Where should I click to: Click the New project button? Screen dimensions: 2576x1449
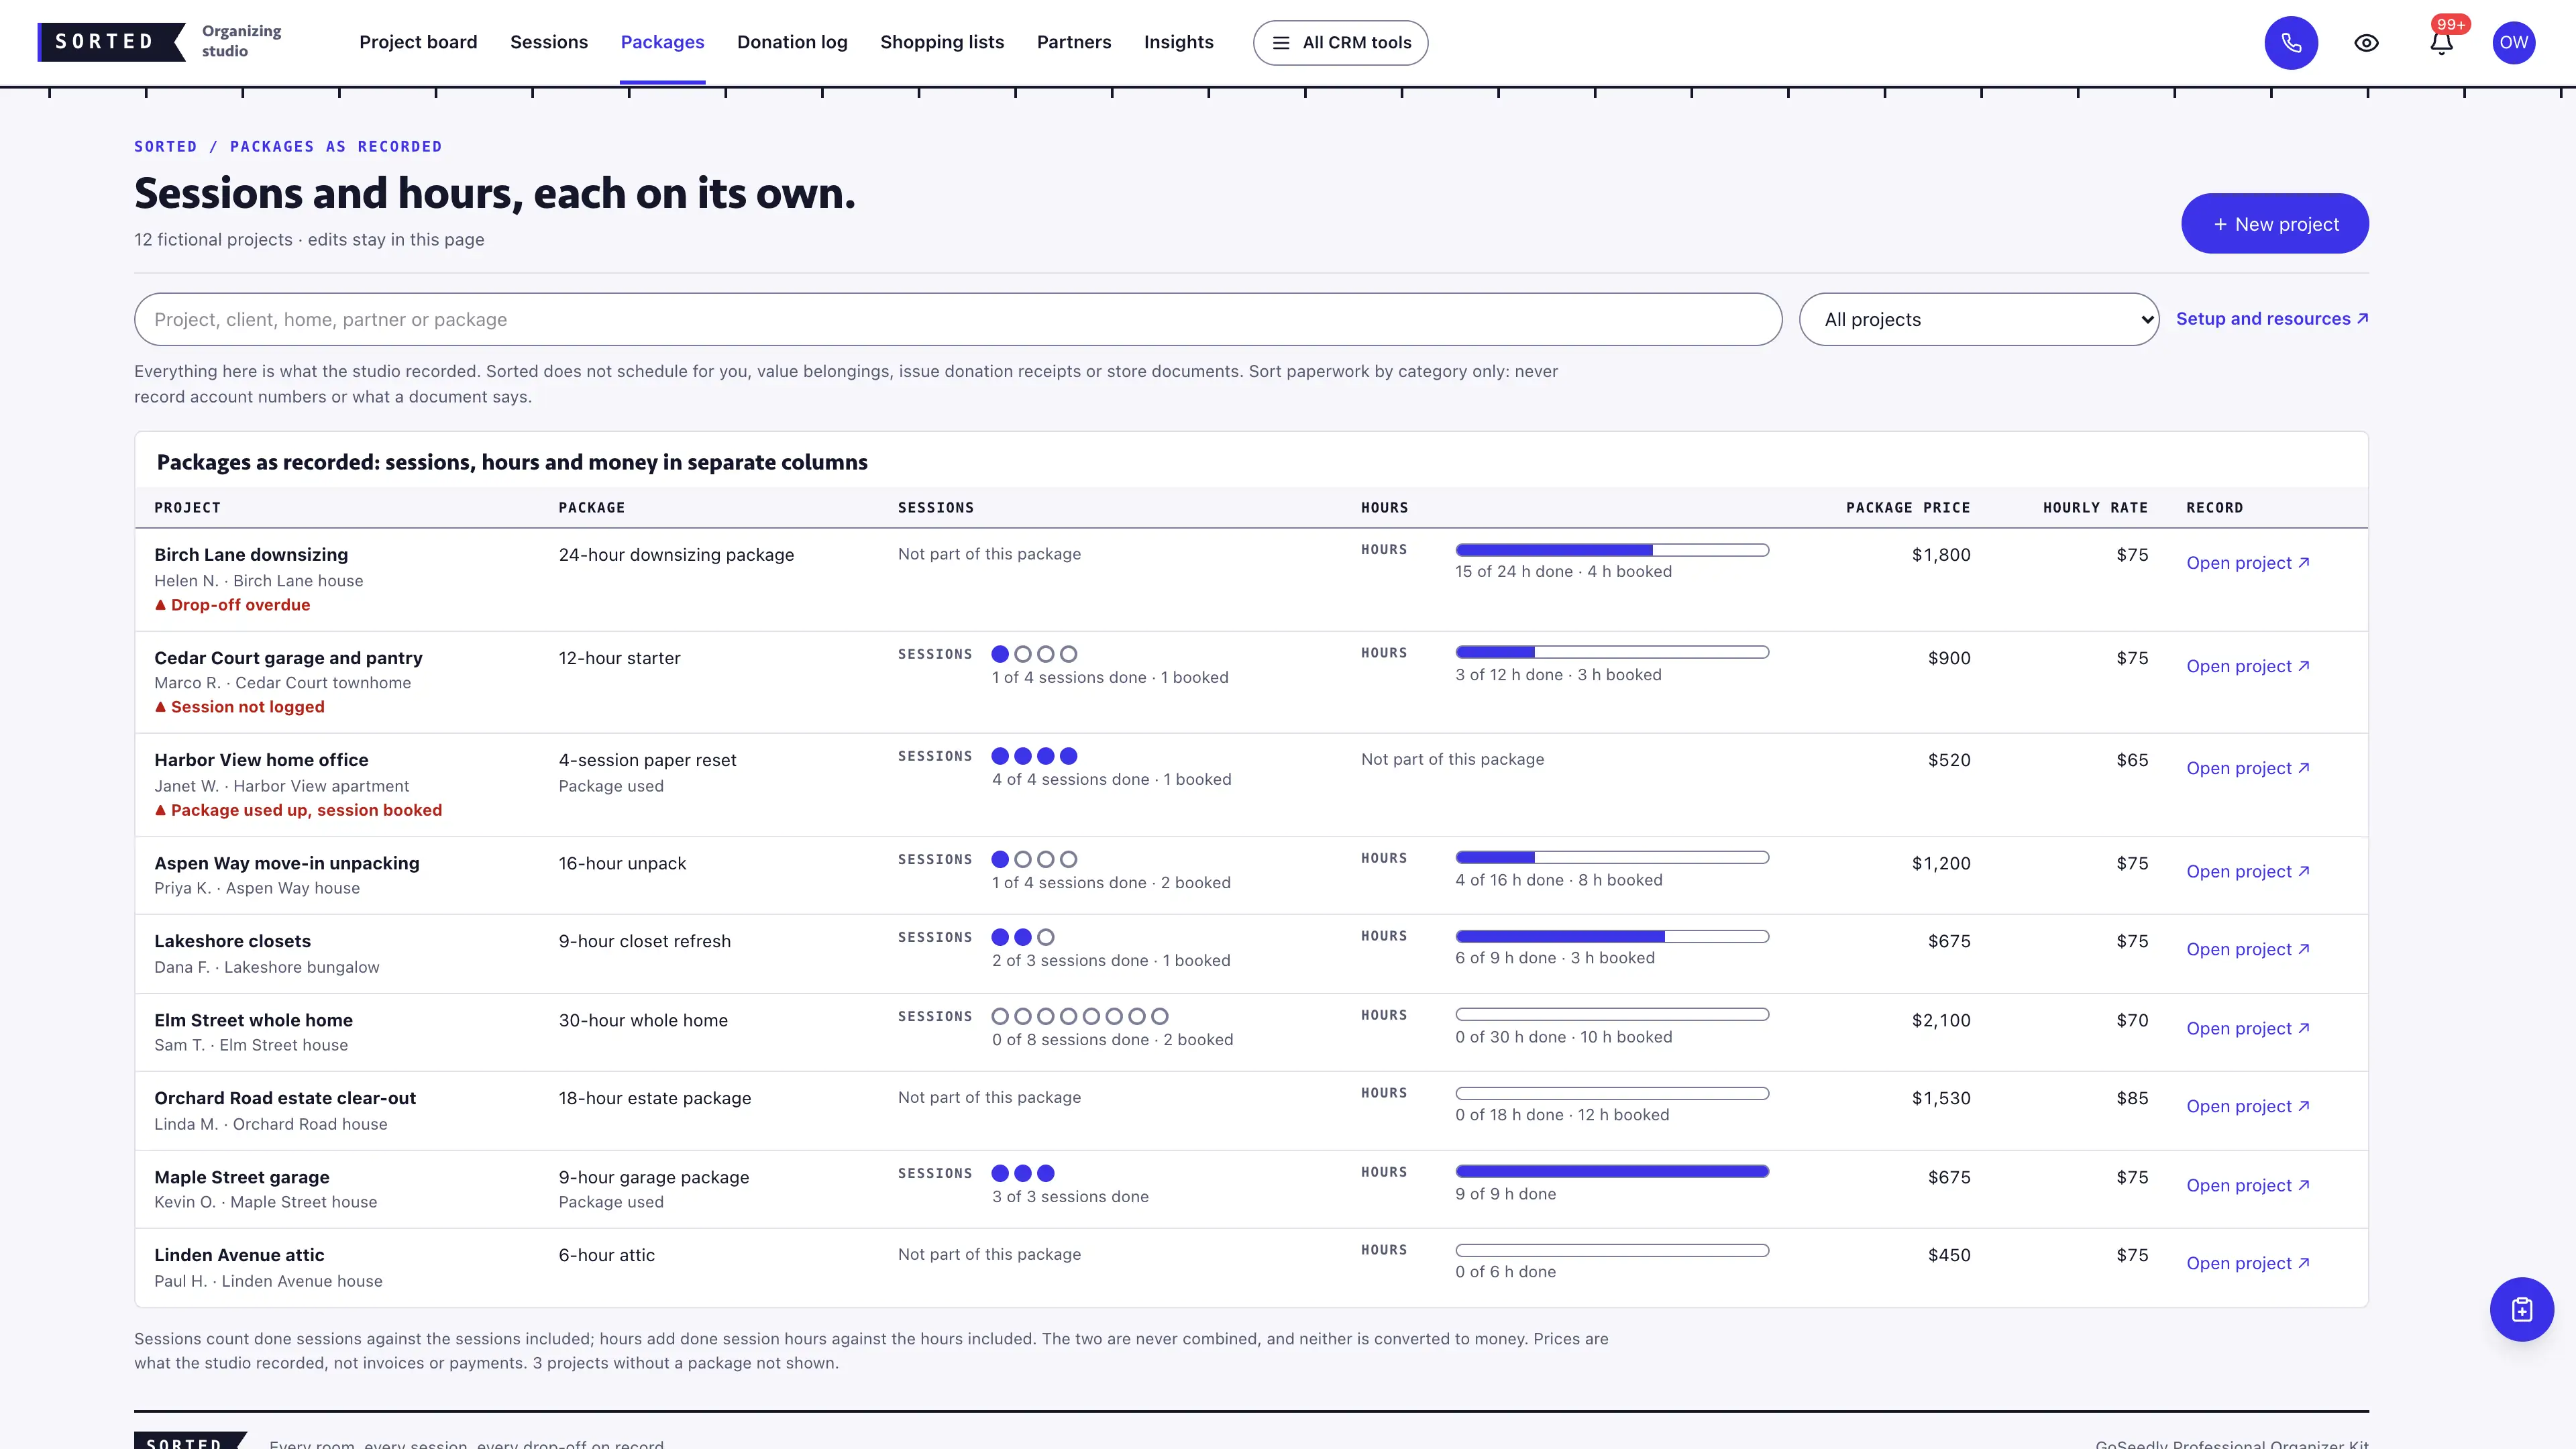coord(2274,224)
